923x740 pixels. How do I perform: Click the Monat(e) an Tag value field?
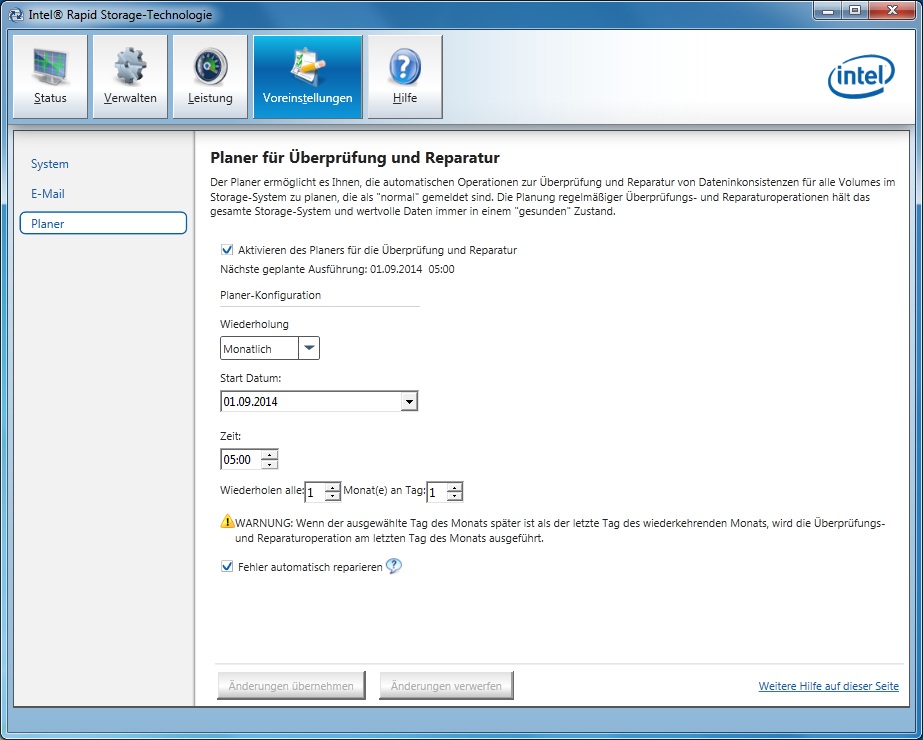(x=436, y=492)
